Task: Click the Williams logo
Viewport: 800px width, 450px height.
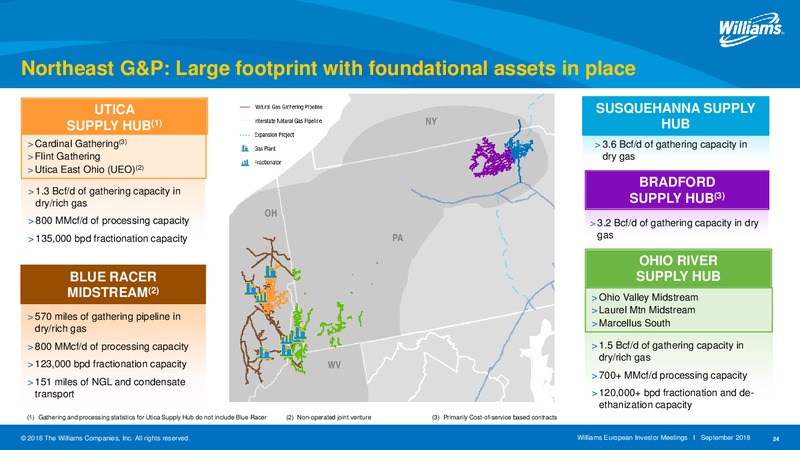Action: [x=751, y=30]
